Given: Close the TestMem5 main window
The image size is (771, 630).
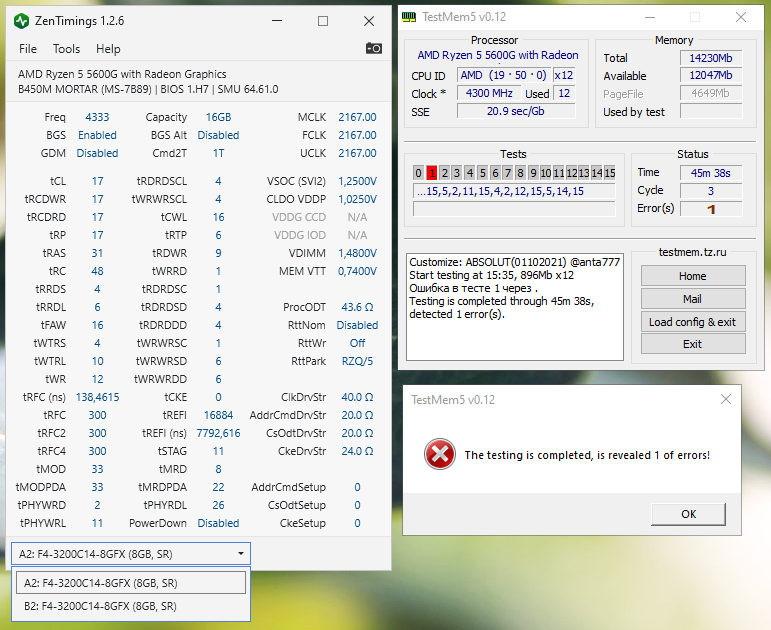Looking at the screenshot, I should 741,17.
